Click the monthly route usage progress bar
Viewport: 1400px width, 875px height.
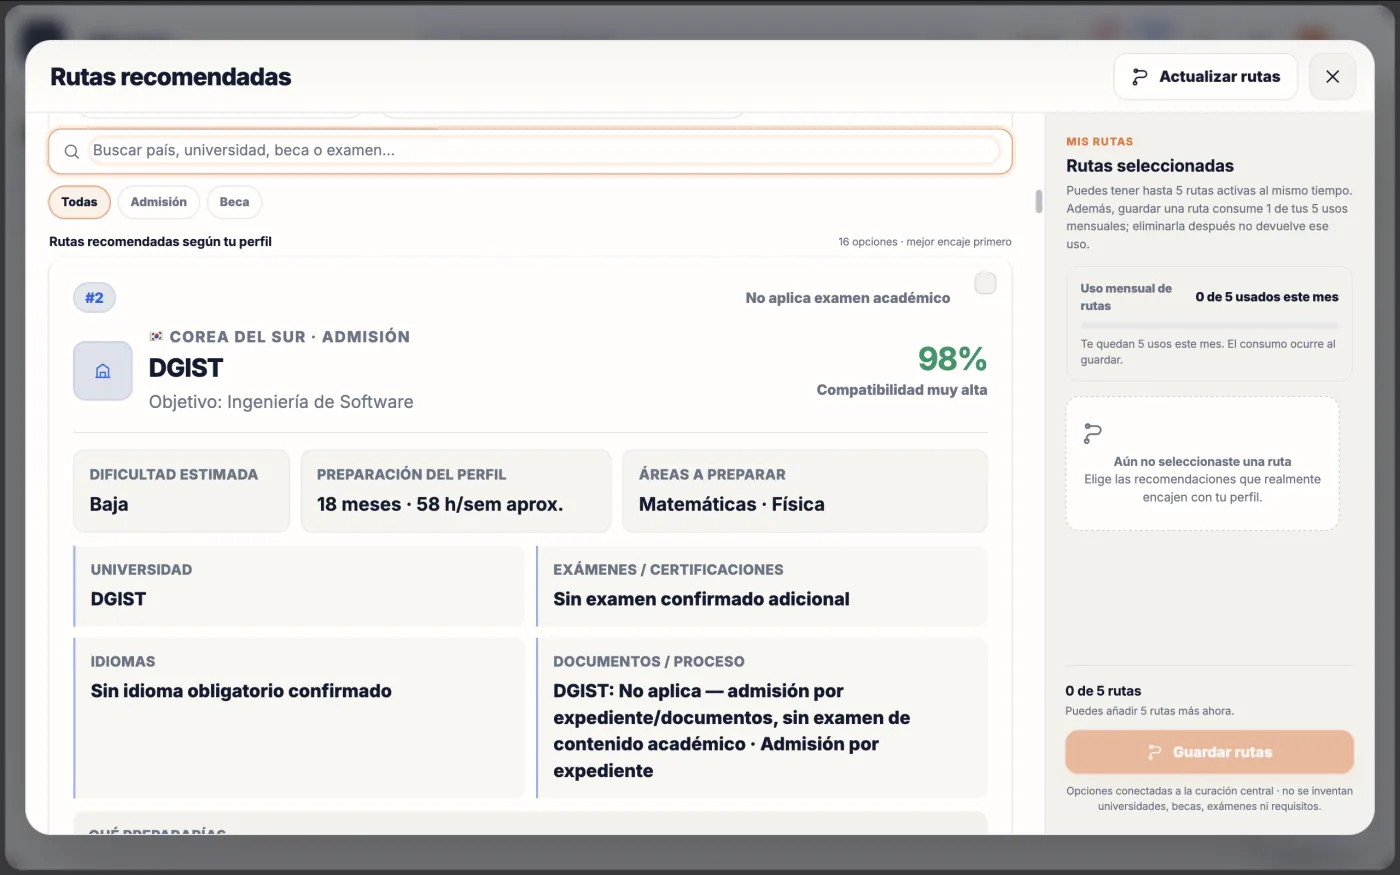[1209, 326]
